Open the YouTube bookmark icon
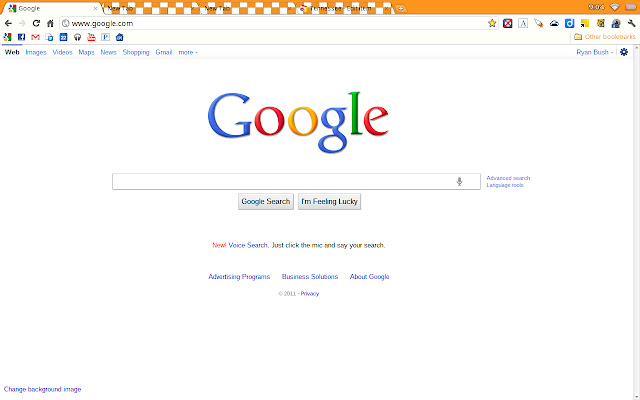This screenshot has width=640, height=400. pos(91,37)
